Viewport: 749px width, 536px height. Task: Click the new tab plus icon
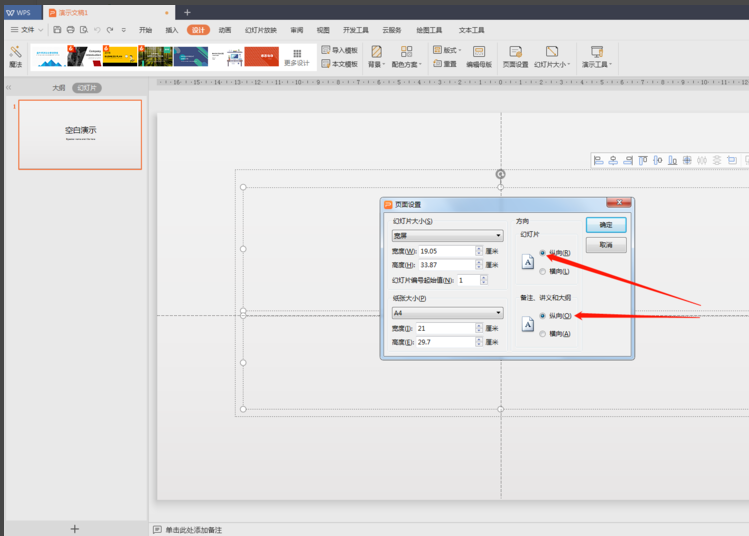(x=187, y=12)
